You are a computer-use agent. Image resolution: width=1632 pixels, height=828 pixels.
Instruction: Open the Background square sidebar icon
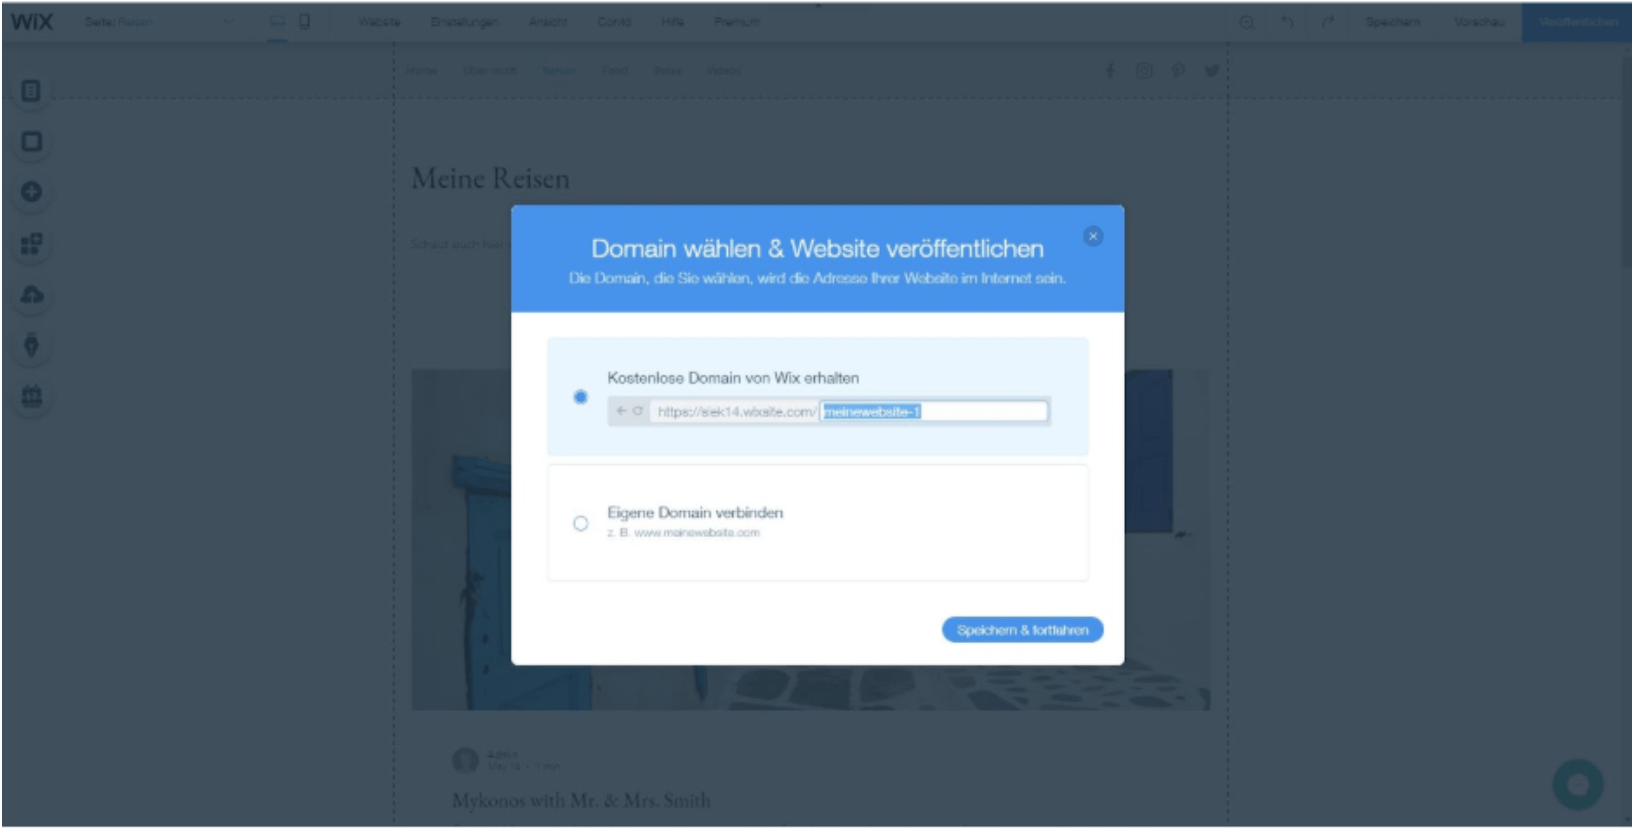tap(32, 142)
